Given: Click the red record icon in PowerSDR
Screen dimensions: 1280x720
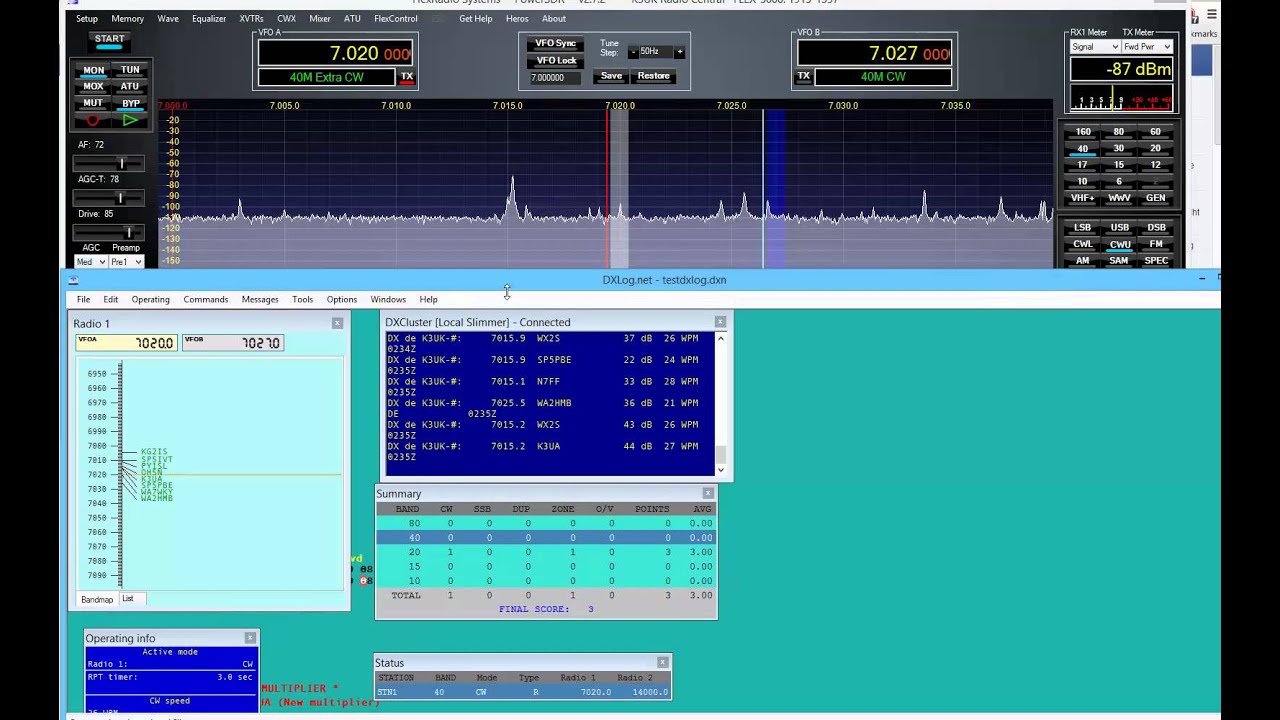Looking at the screenshot, I should coord(93,121).
